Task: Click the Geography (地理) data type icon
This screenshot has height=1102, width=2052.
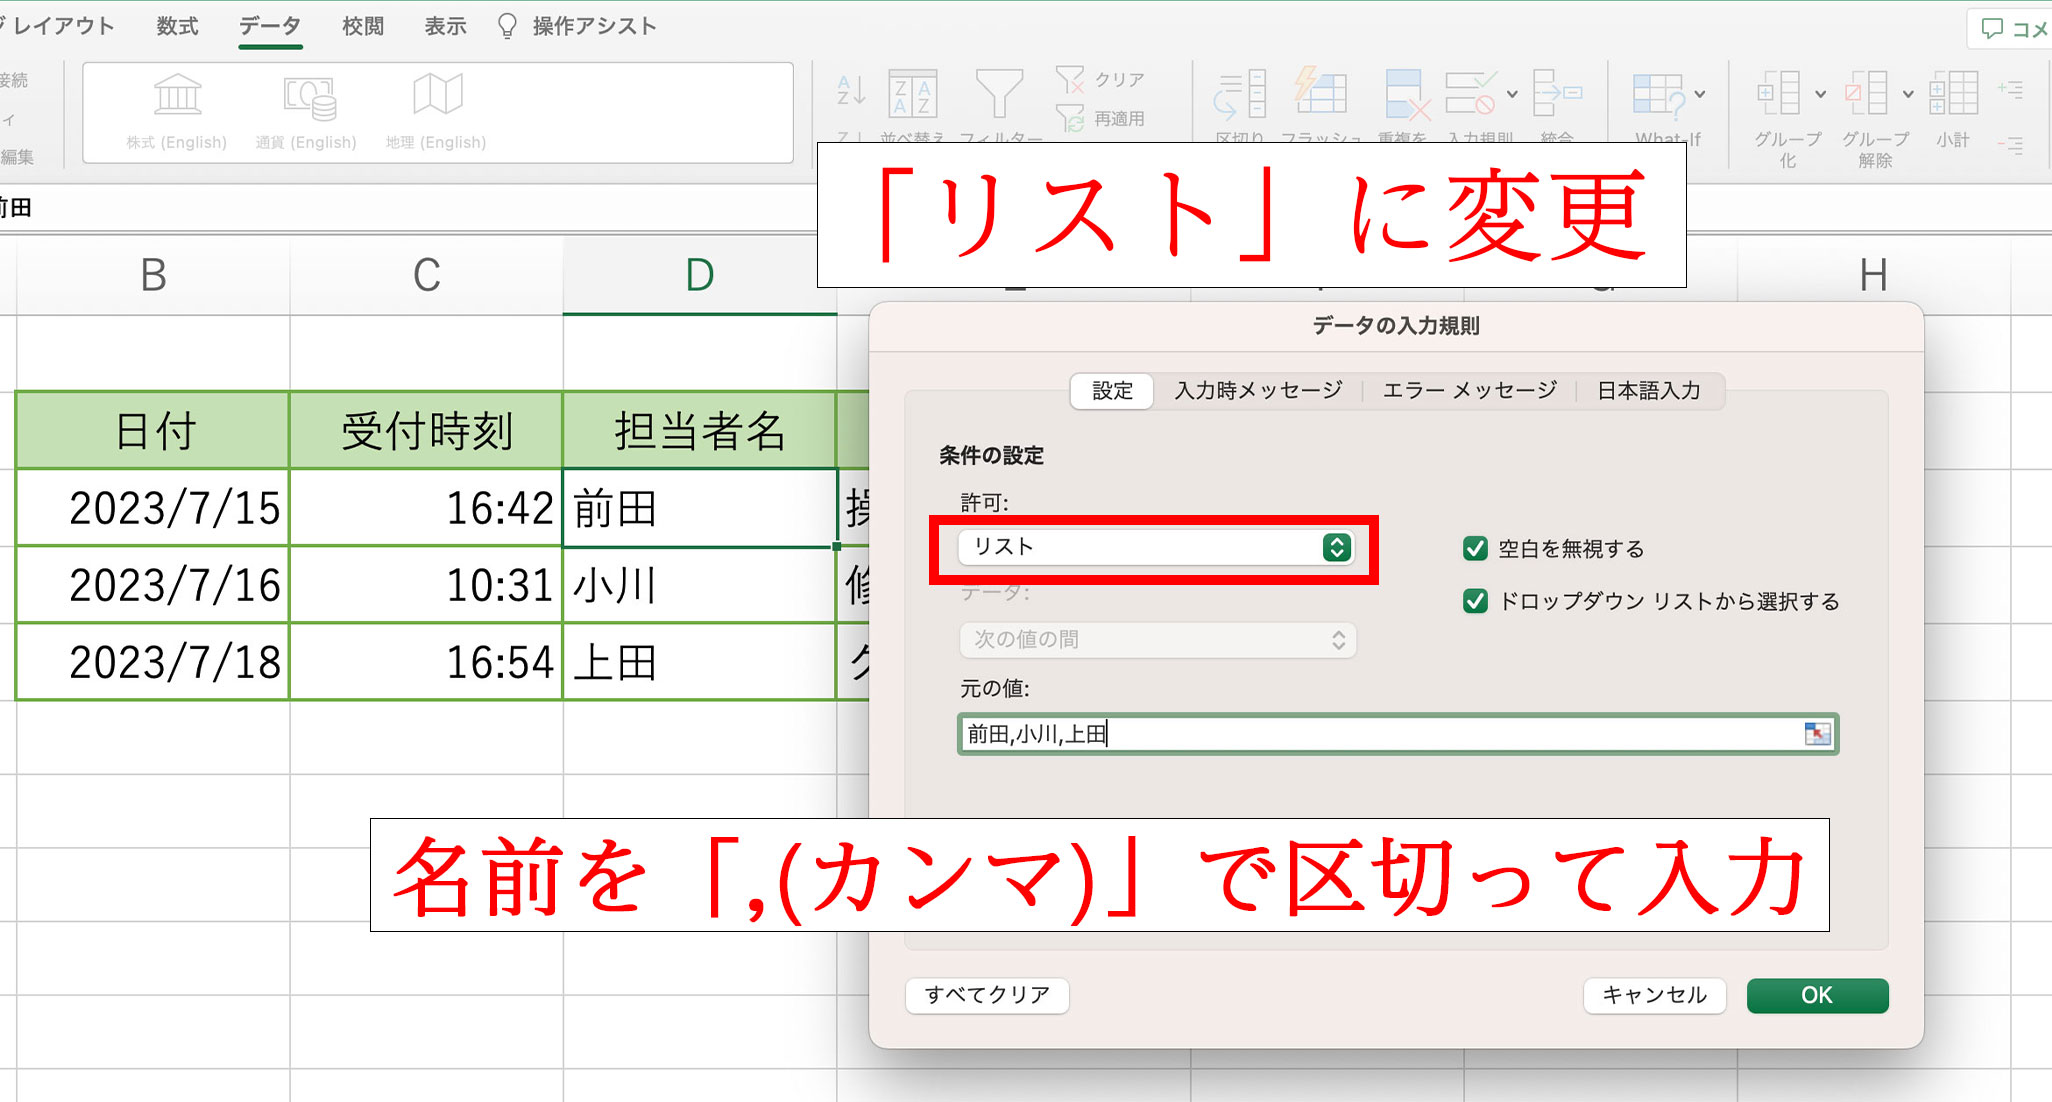Action: [437, 95]
